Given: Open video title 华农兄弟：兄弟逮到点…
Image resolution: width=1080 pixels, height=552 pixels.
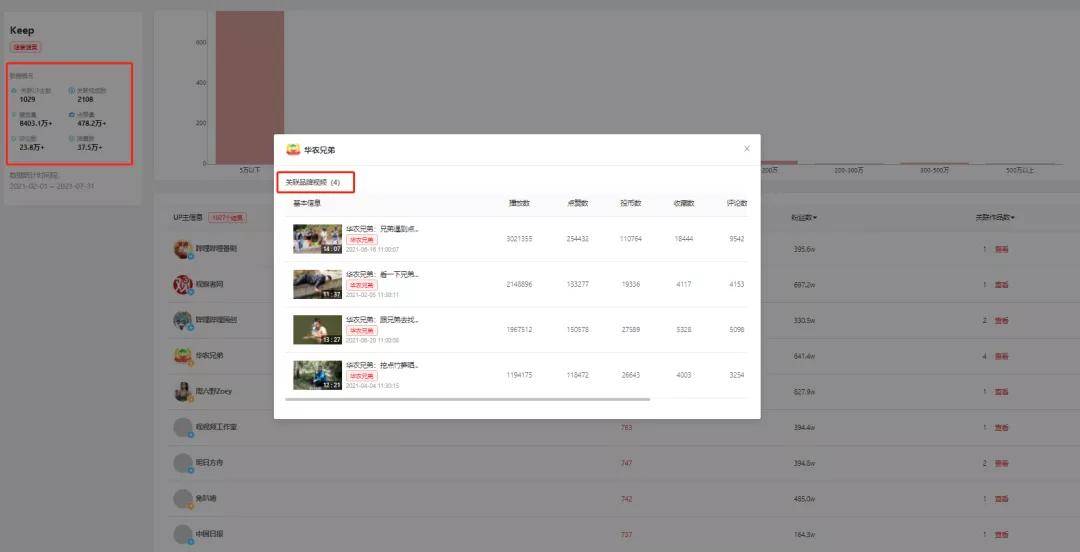Looking at the screenshot, I should (x=382, y=229).
